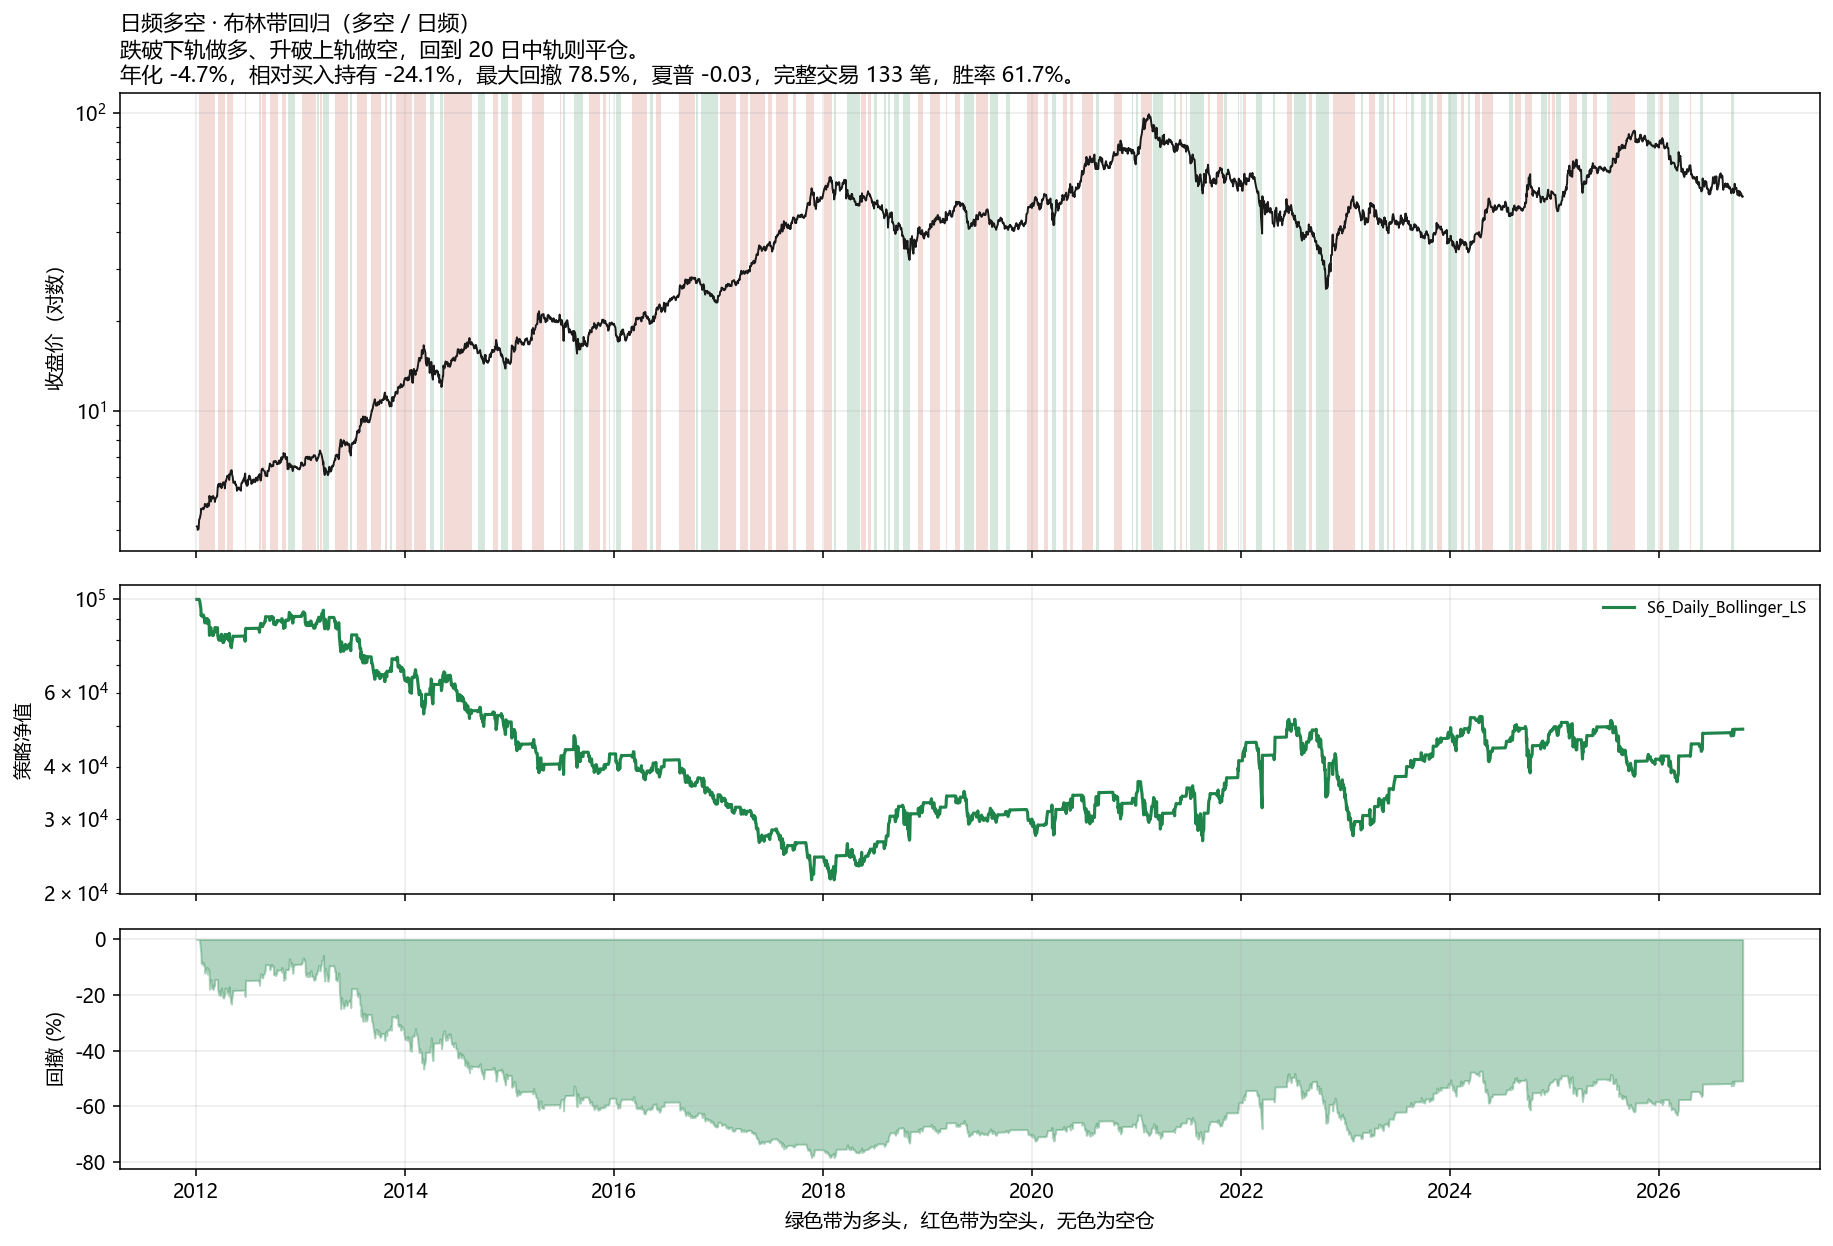Select the "2026" x-axis tick label

(x=1658, y=1191)
